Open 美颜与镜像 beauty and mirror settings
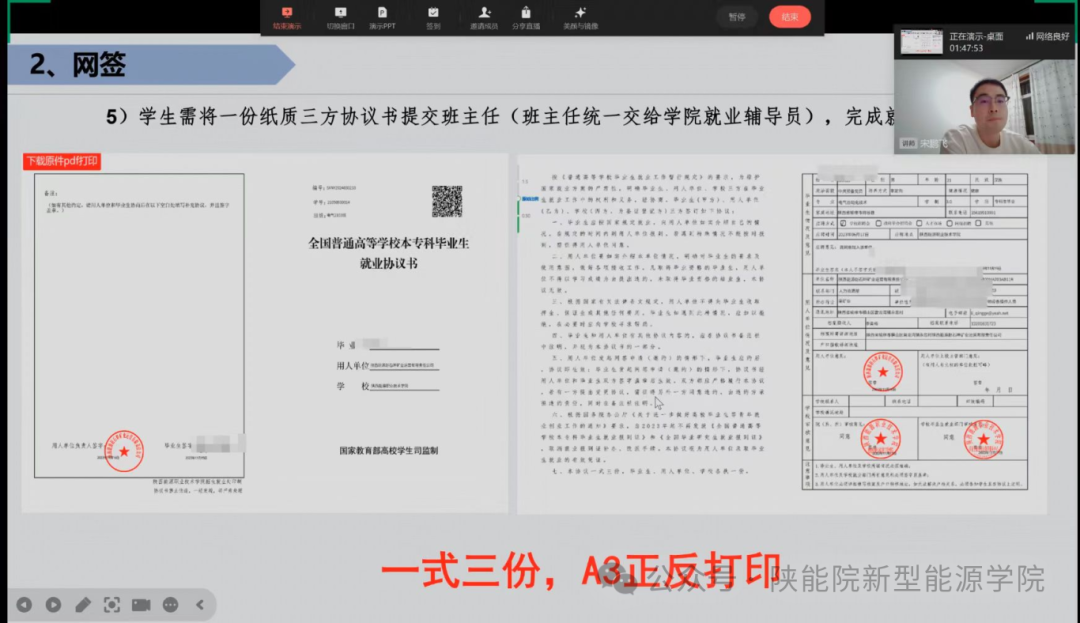 click(580, 17)
